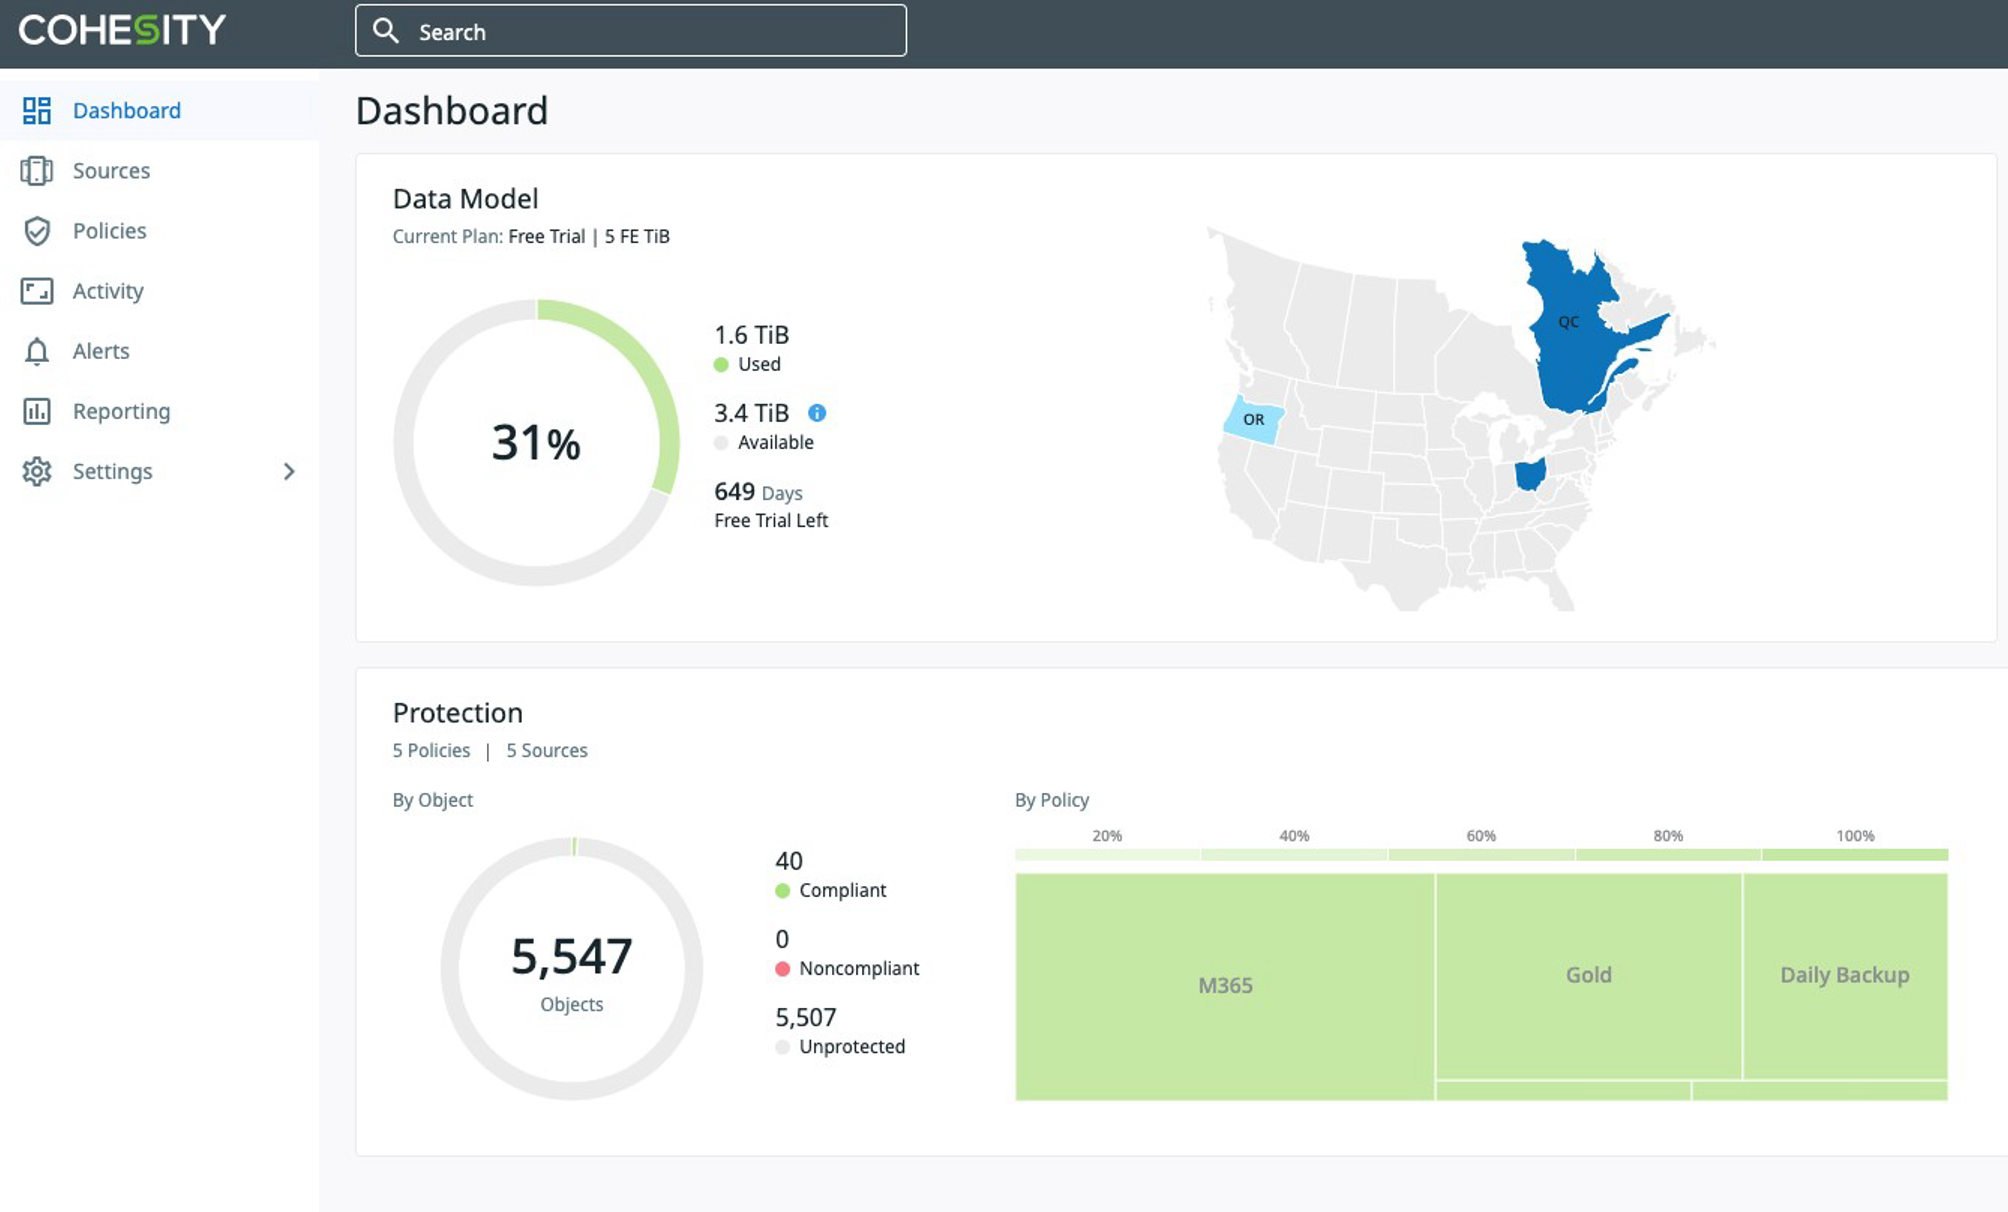Viewport: 2008px width, 1212px height.
Task: Select the M365 policy block
Action: 1225,986
